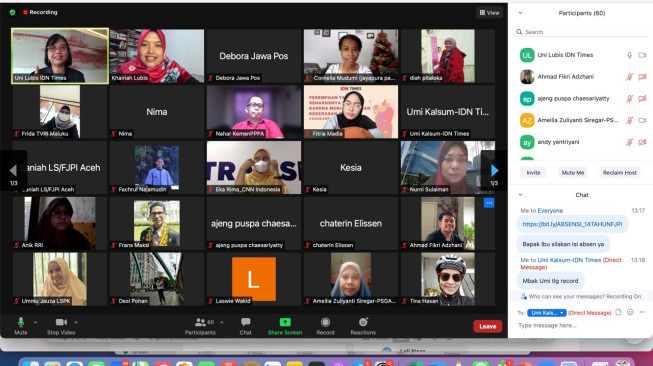
Task: Open more options on Ahmad Fikri tile
Action: point(489,203)
